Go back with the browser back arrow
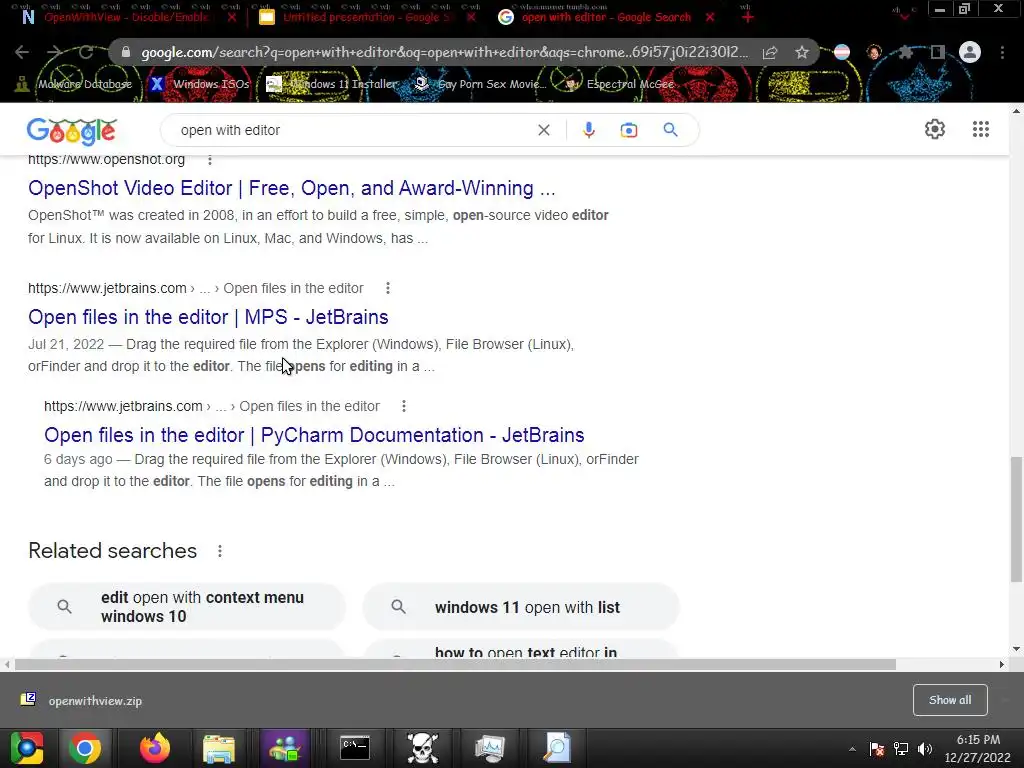The width and height of the screenshot is (1024, 768). (x=22, y=52)
